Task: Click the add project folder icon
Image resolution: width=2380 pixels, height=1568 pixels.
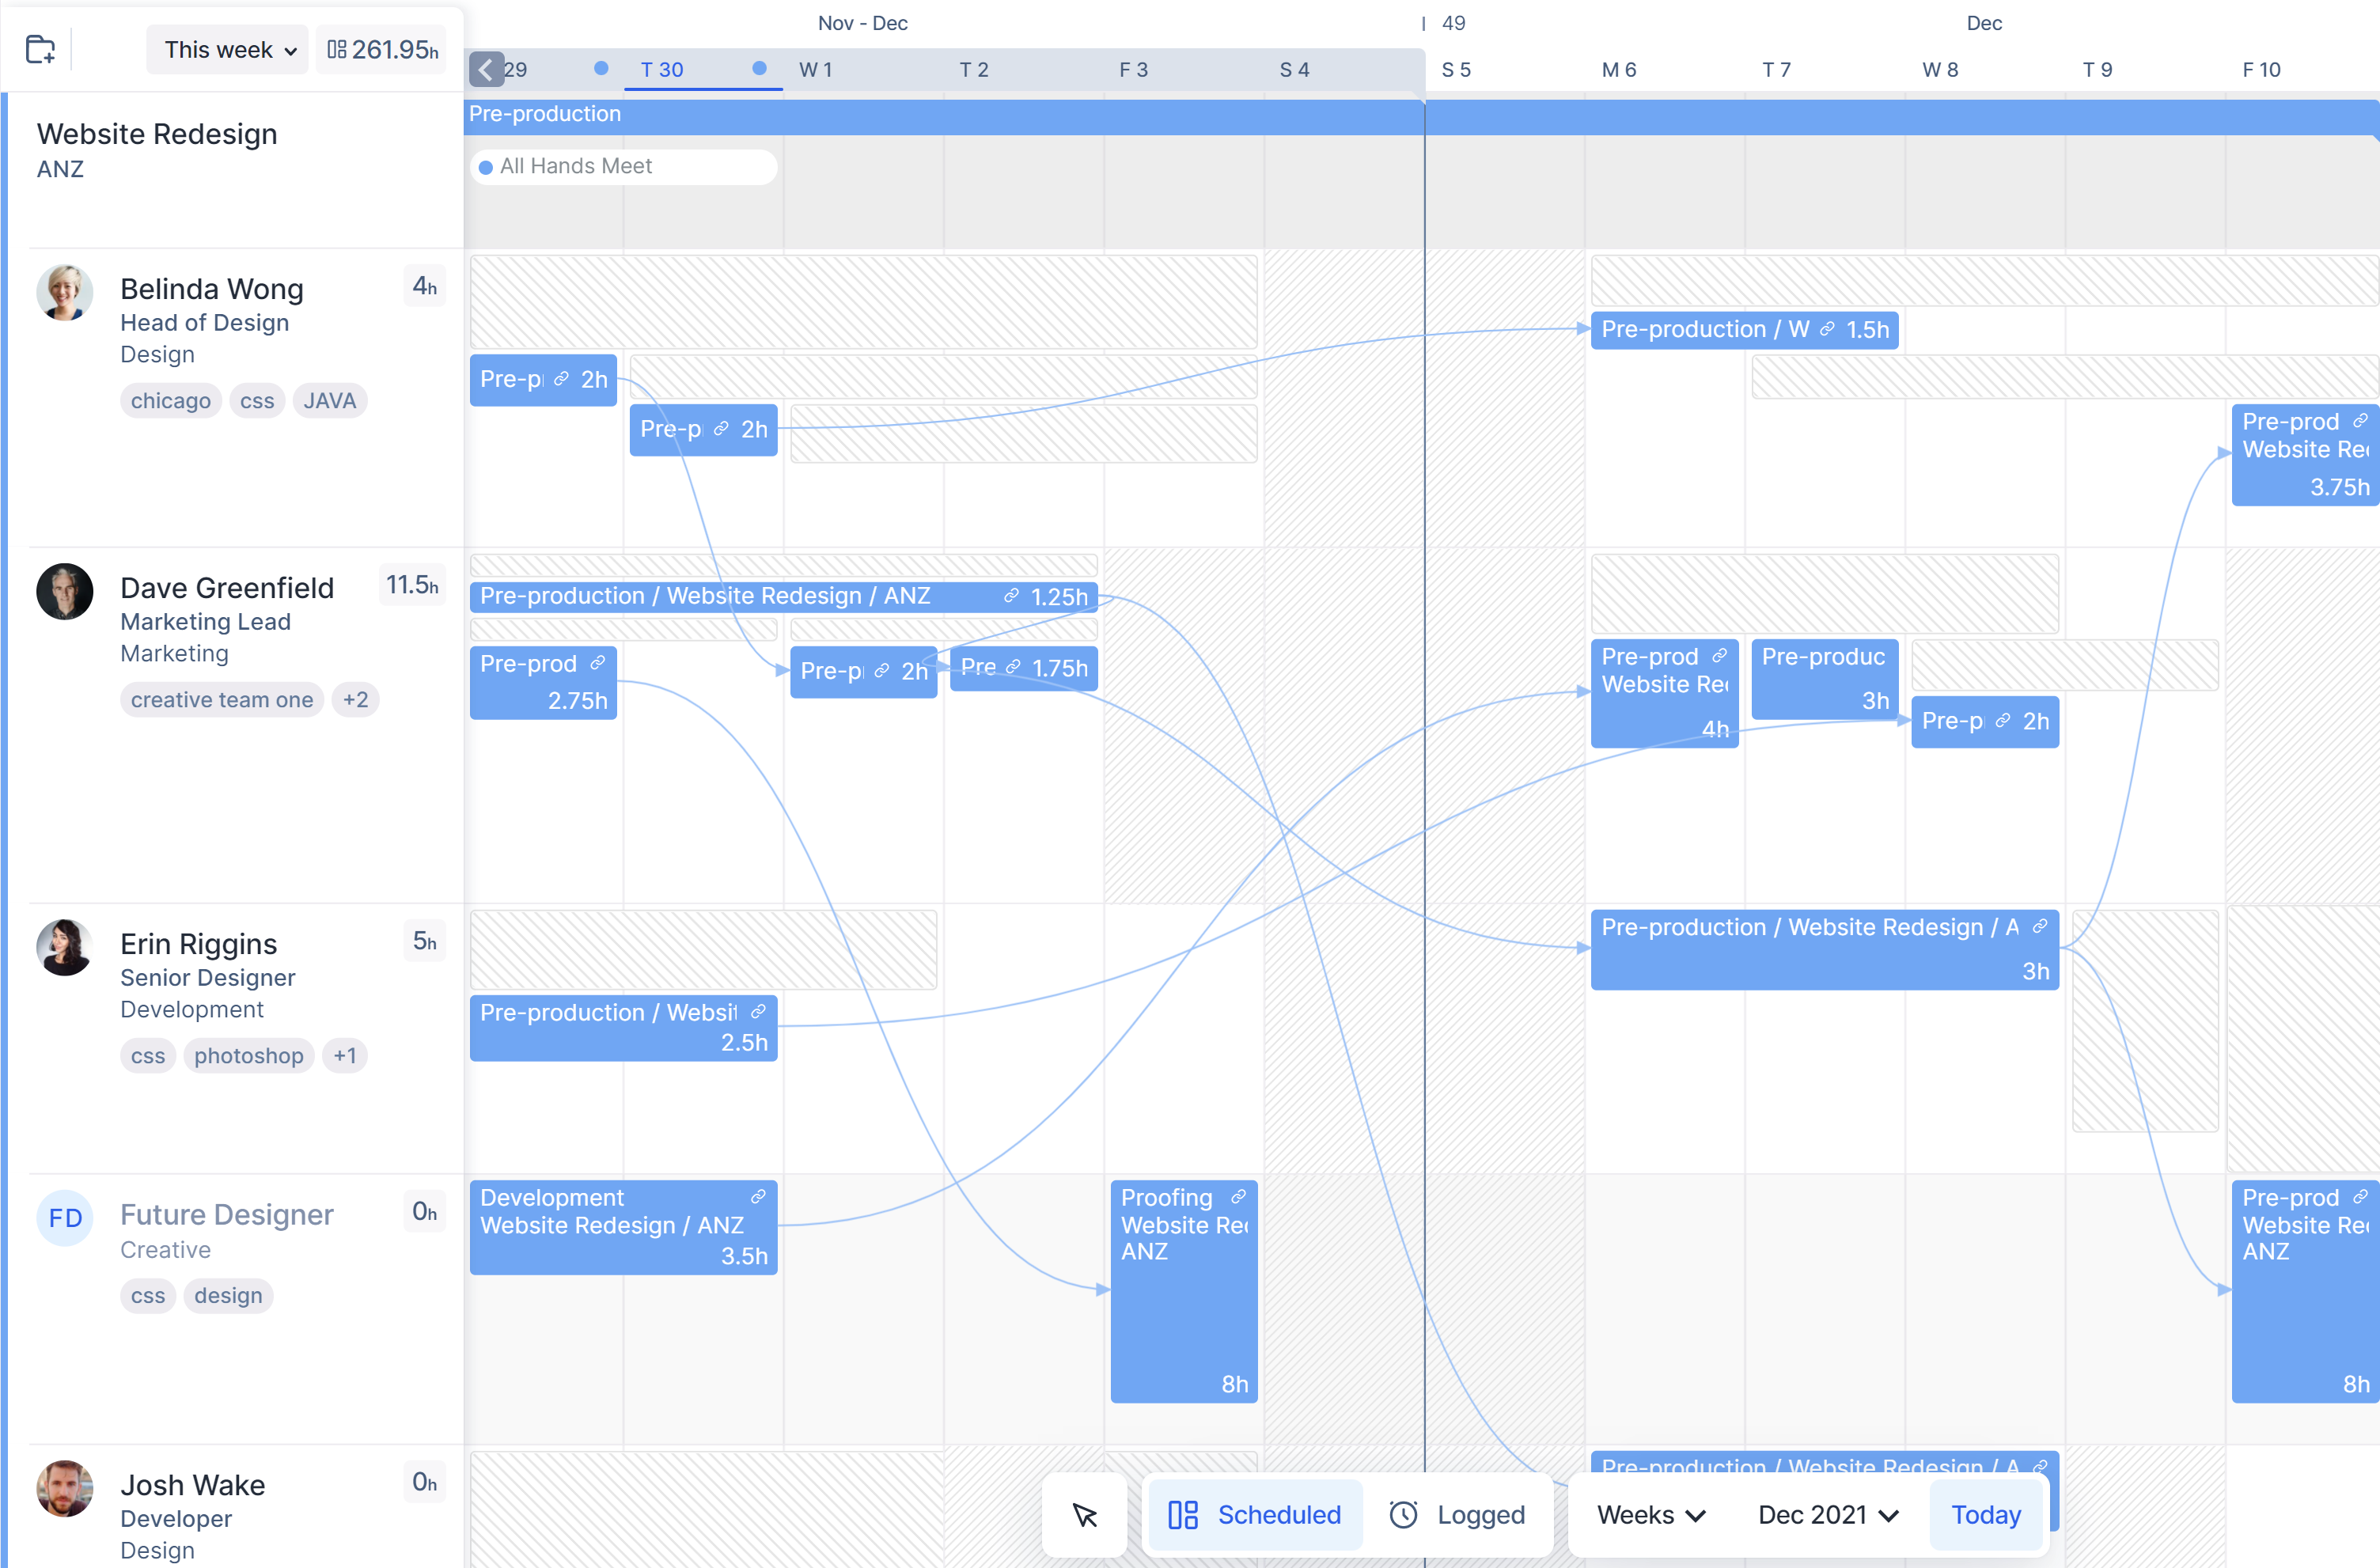Action: click(x=40, y=49)
